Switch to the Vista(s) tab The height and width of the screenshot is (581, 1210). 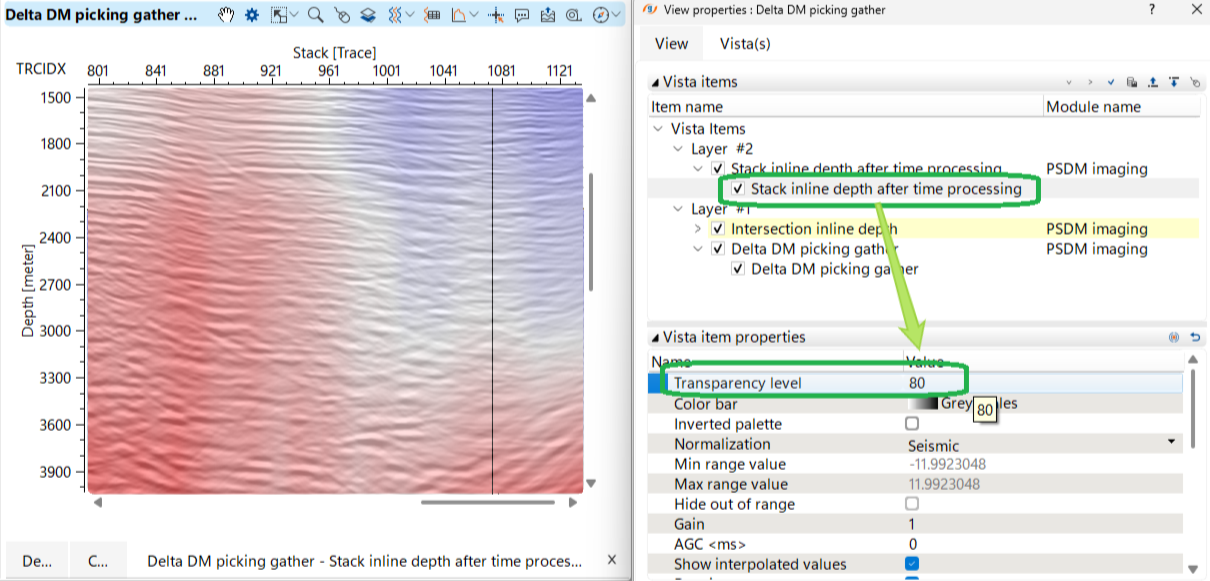click(x=745, y=44)
